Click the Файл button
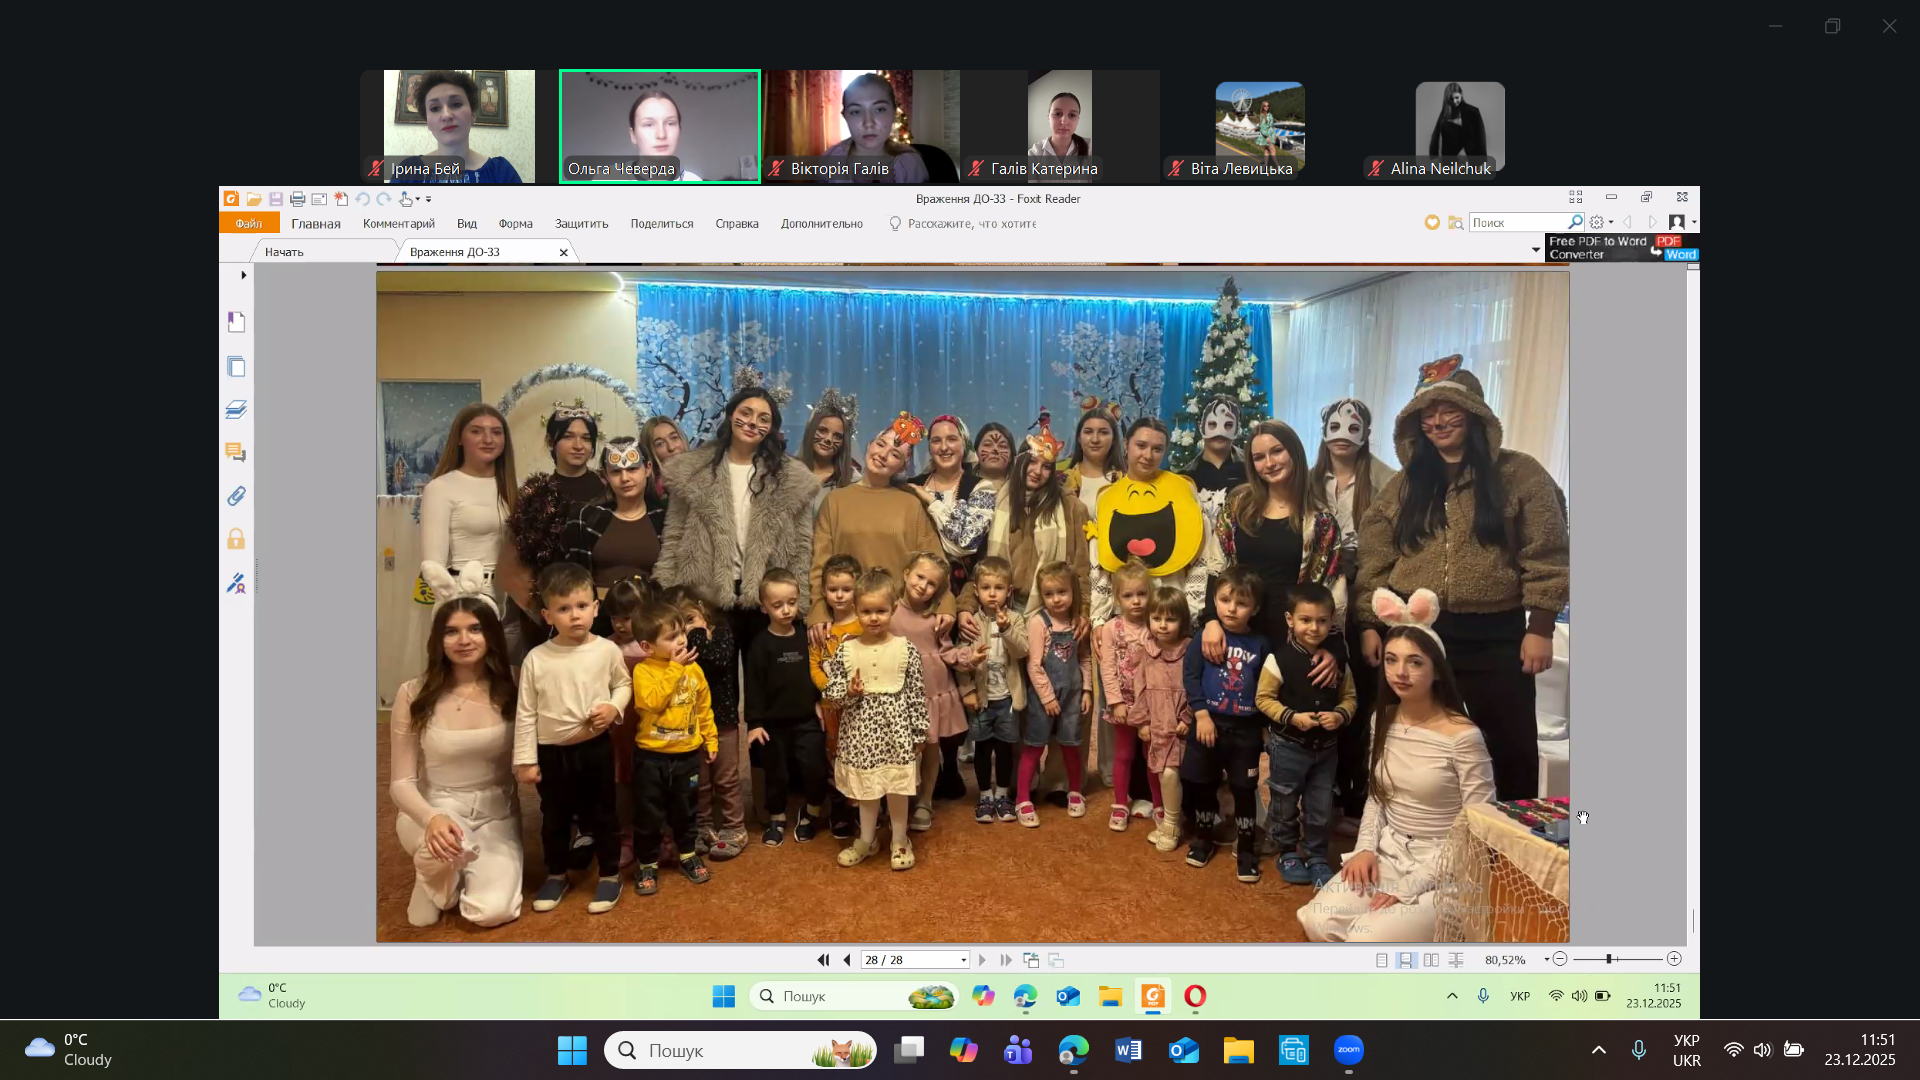1920x1080 pixels. point(249,224)
